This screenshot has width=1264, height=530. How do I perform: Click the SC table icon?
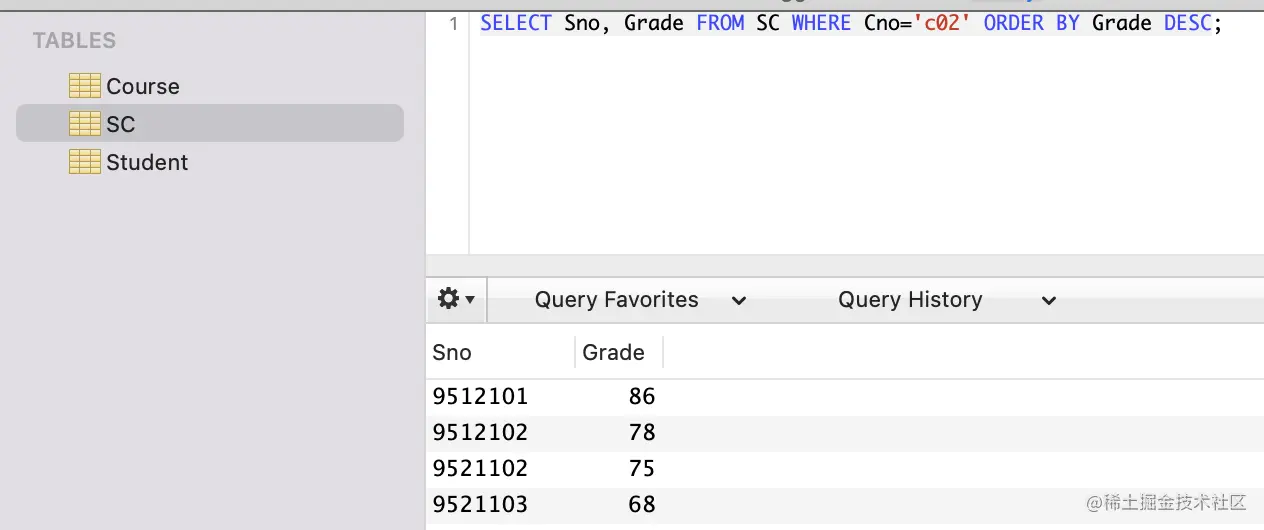point(84,124)
